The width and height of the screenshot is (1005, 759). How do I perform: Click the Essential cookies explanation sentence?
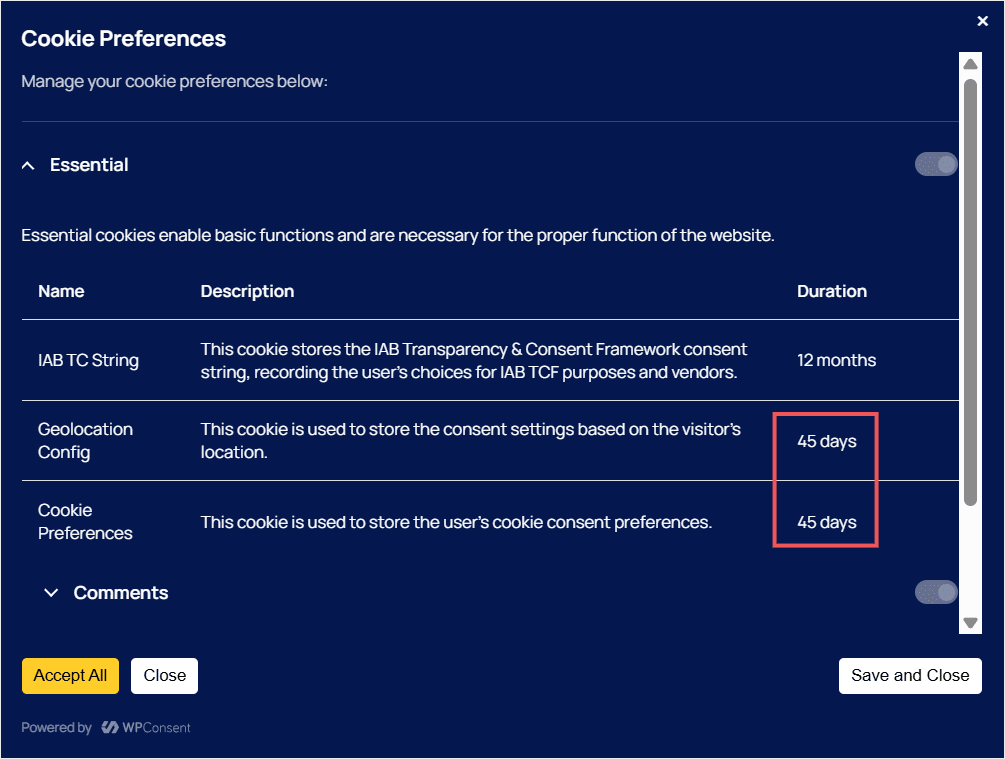(398, 235)
